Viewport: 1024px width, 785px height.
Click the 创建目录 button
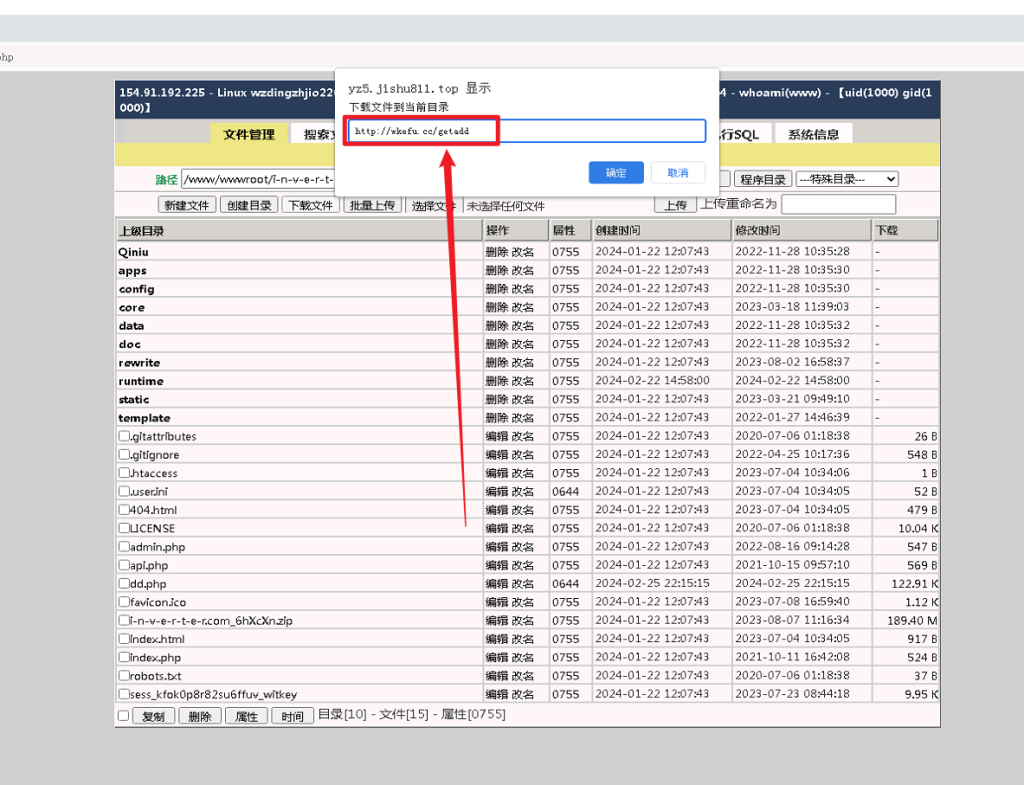249,205
